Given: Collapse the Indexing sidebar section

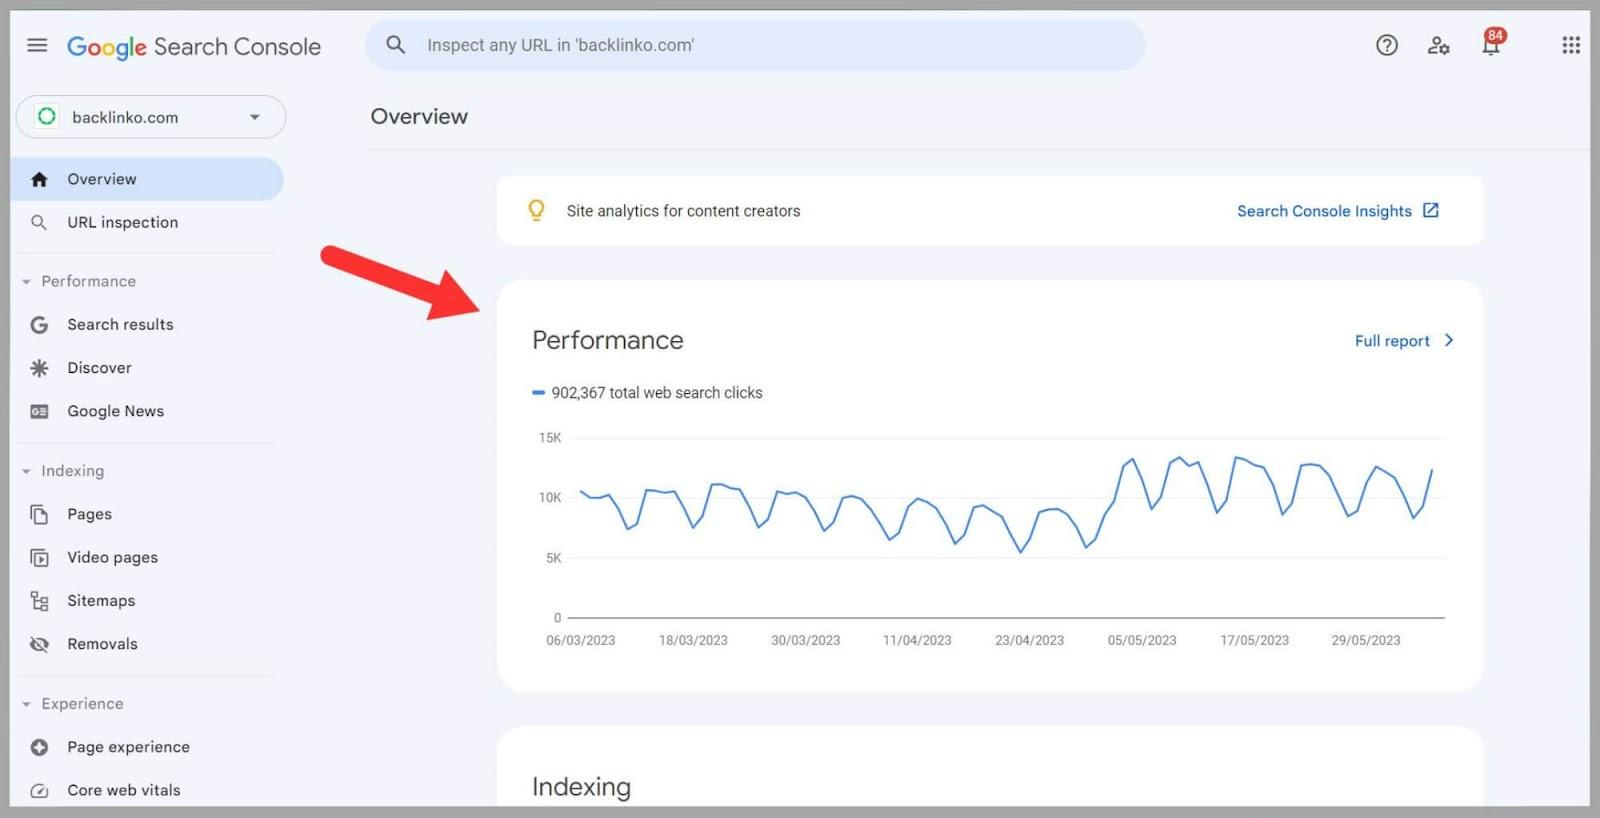Looking at the screenshot, I should click(27, 471).
